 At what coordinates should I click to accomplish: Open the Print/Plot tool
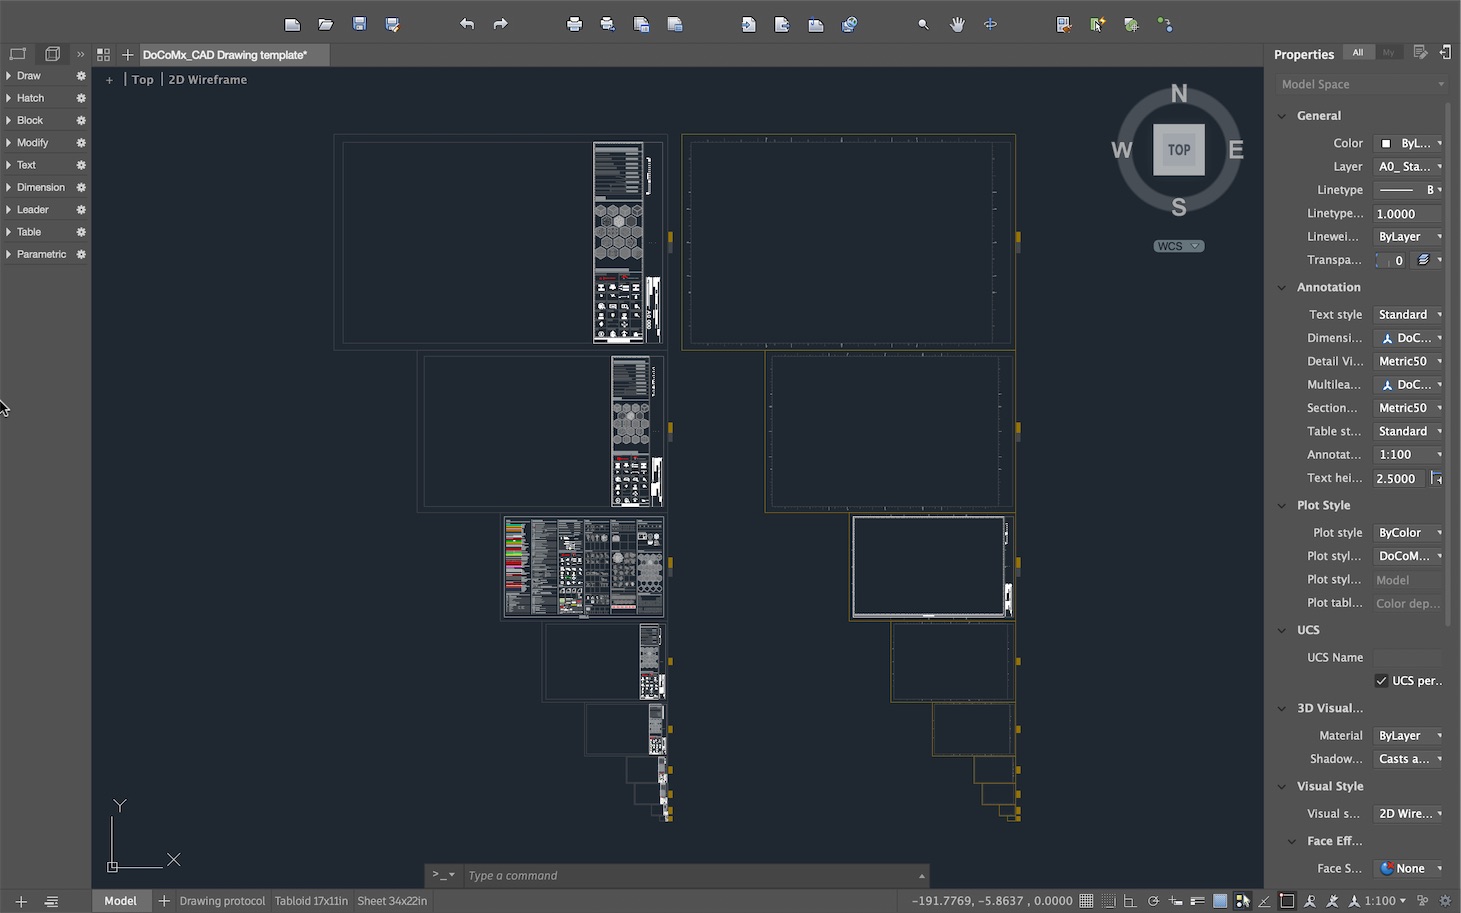[573, 23]
